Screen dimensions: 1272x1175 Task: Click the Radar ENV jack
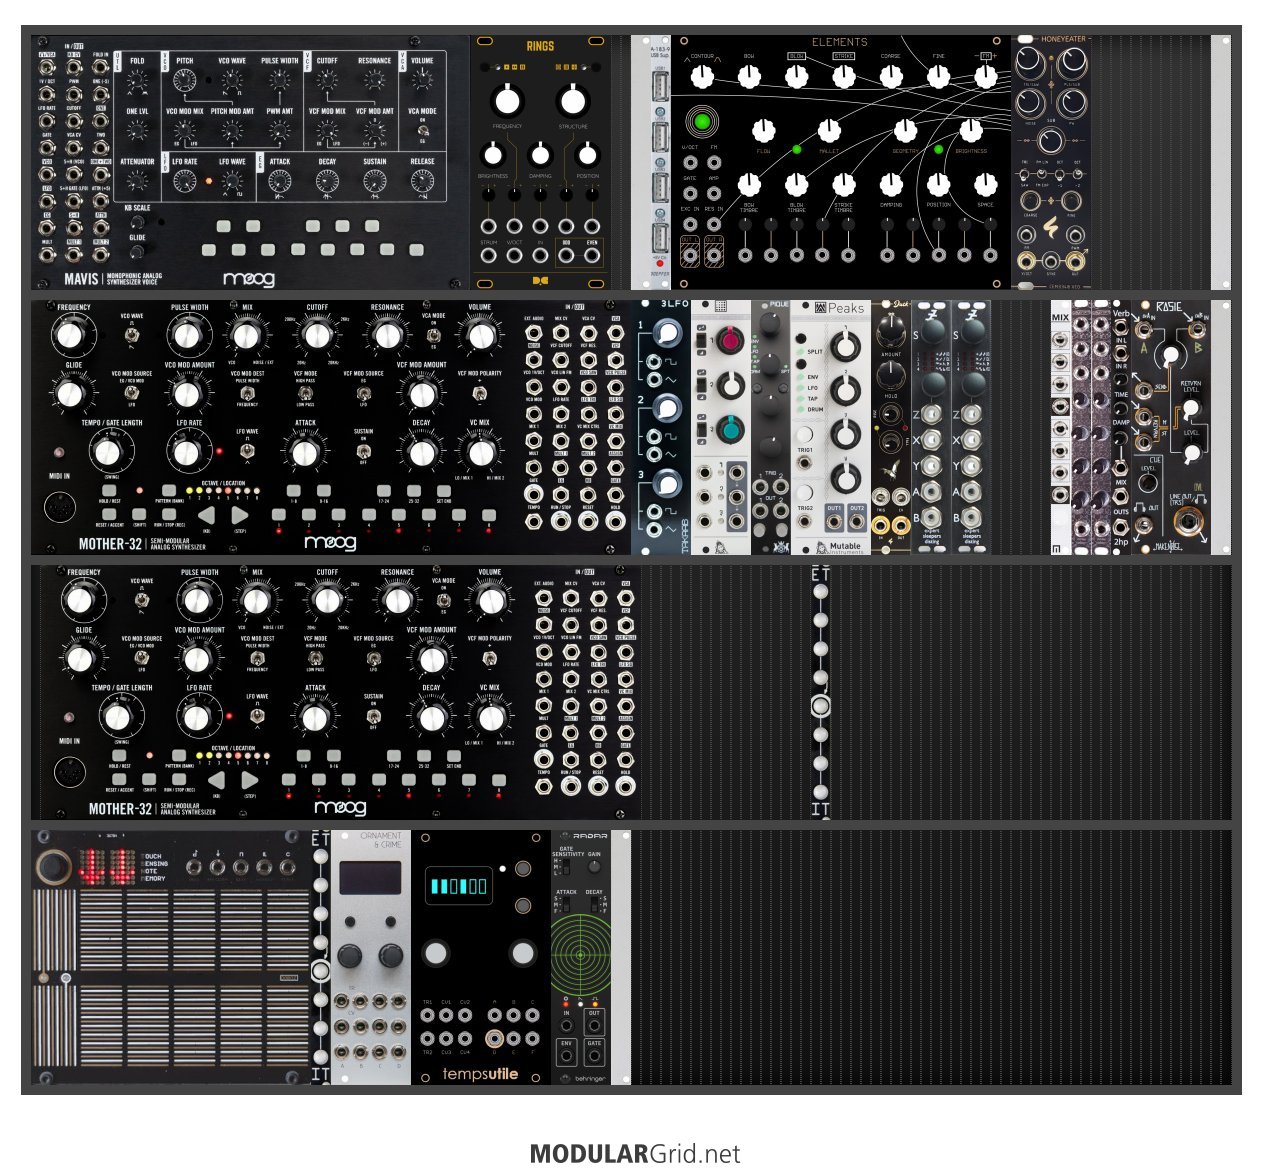pyautogui.click(x=566, y=1055)
